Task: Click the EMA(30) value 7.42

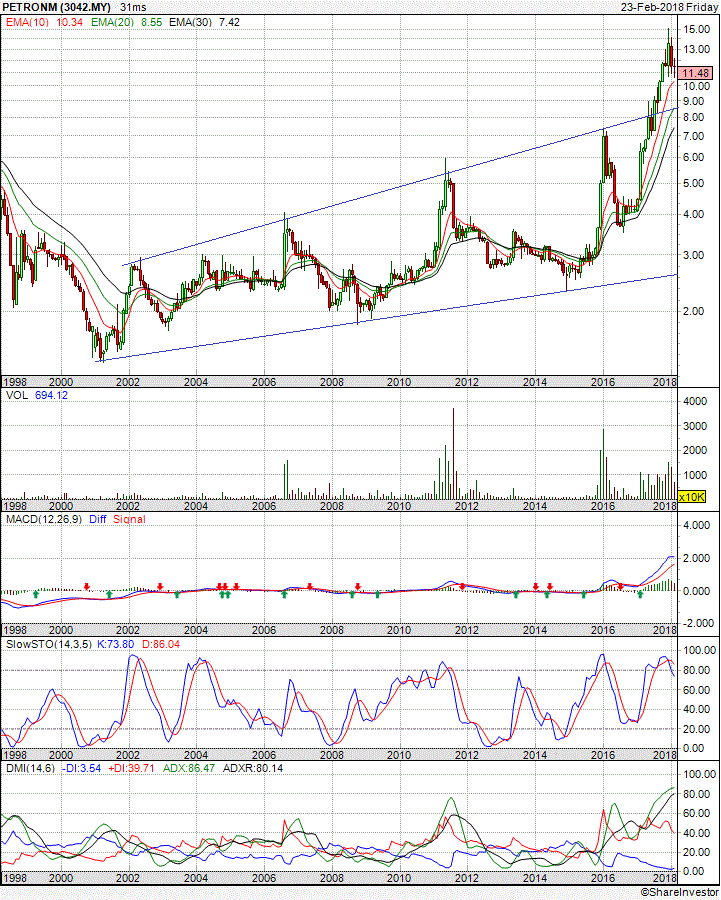Action: click(x=230, y=22)
